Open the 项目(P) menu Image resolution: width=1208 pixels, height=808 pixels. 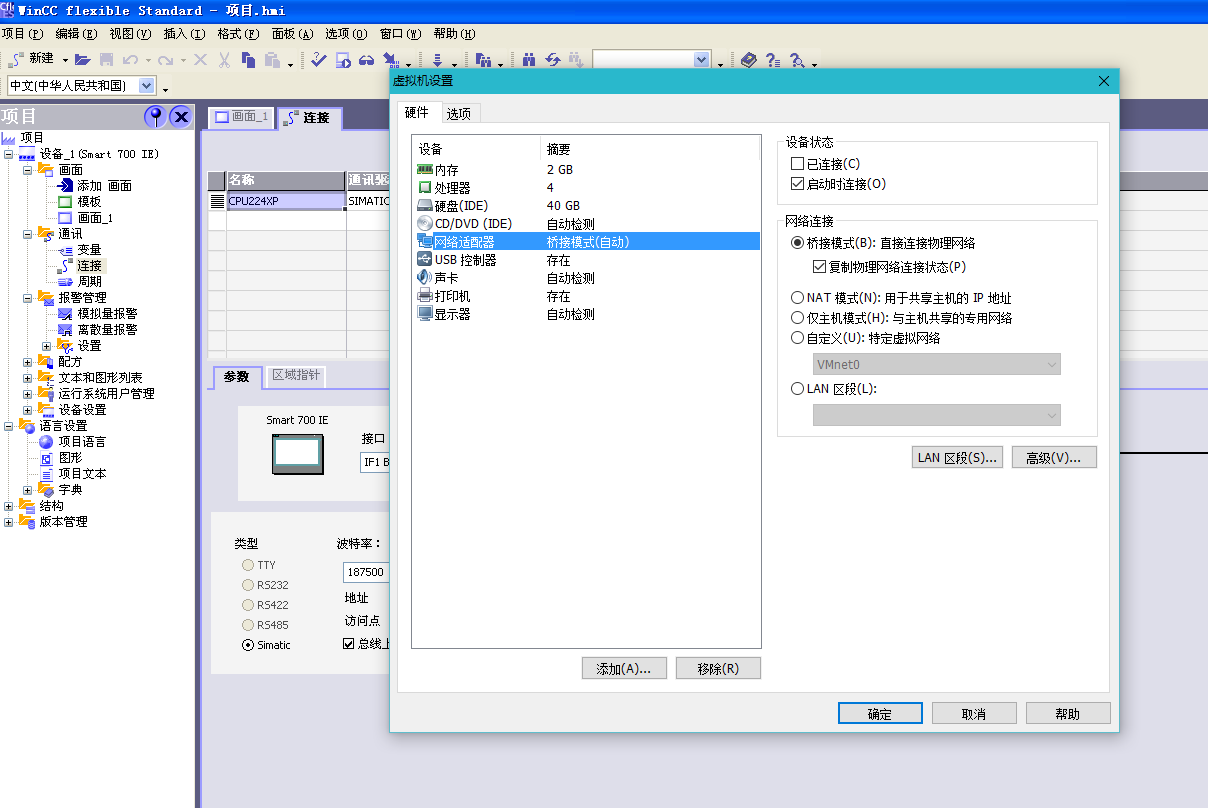22,33
